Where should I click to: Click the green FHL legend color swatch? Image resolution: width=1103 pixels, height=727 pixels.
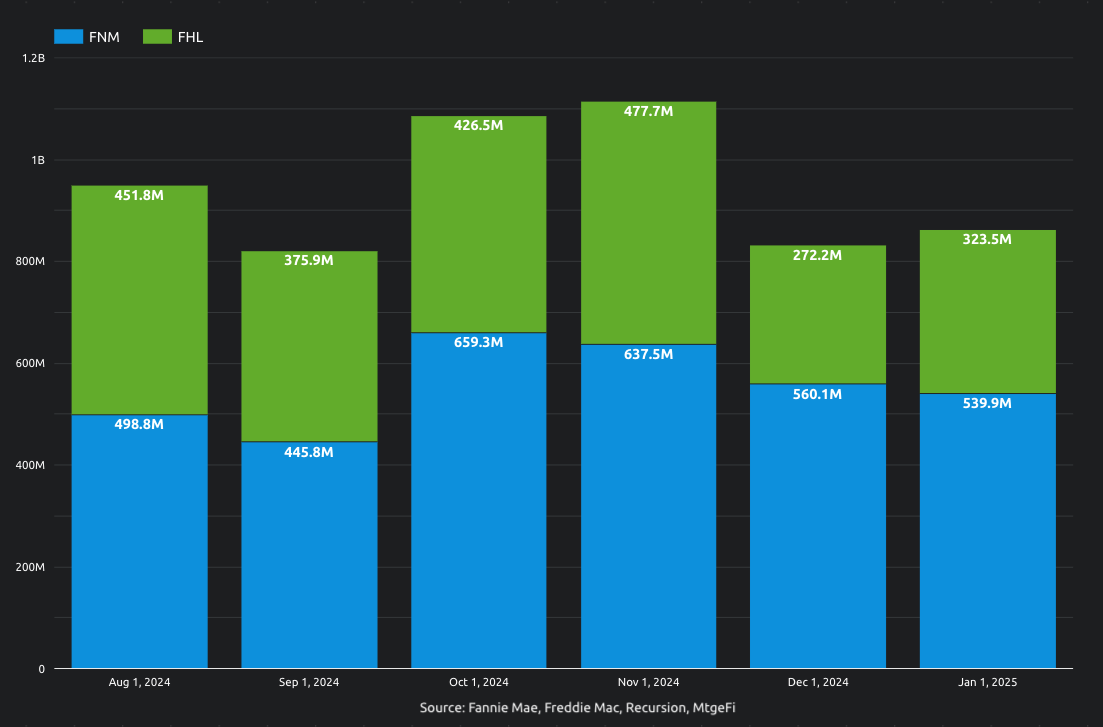click(158, 37)
